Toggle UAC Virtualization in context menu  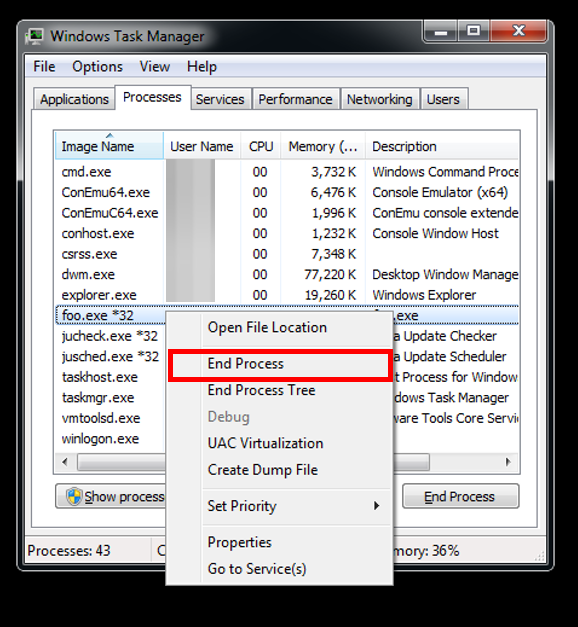point(265,443)
